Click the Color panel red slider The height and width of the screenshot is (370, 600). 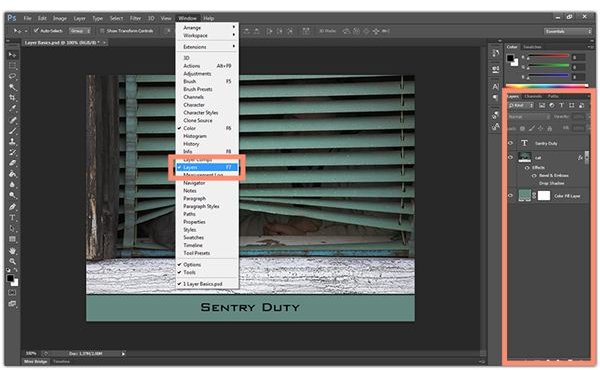pyautogui.click(x=548, y=57)
